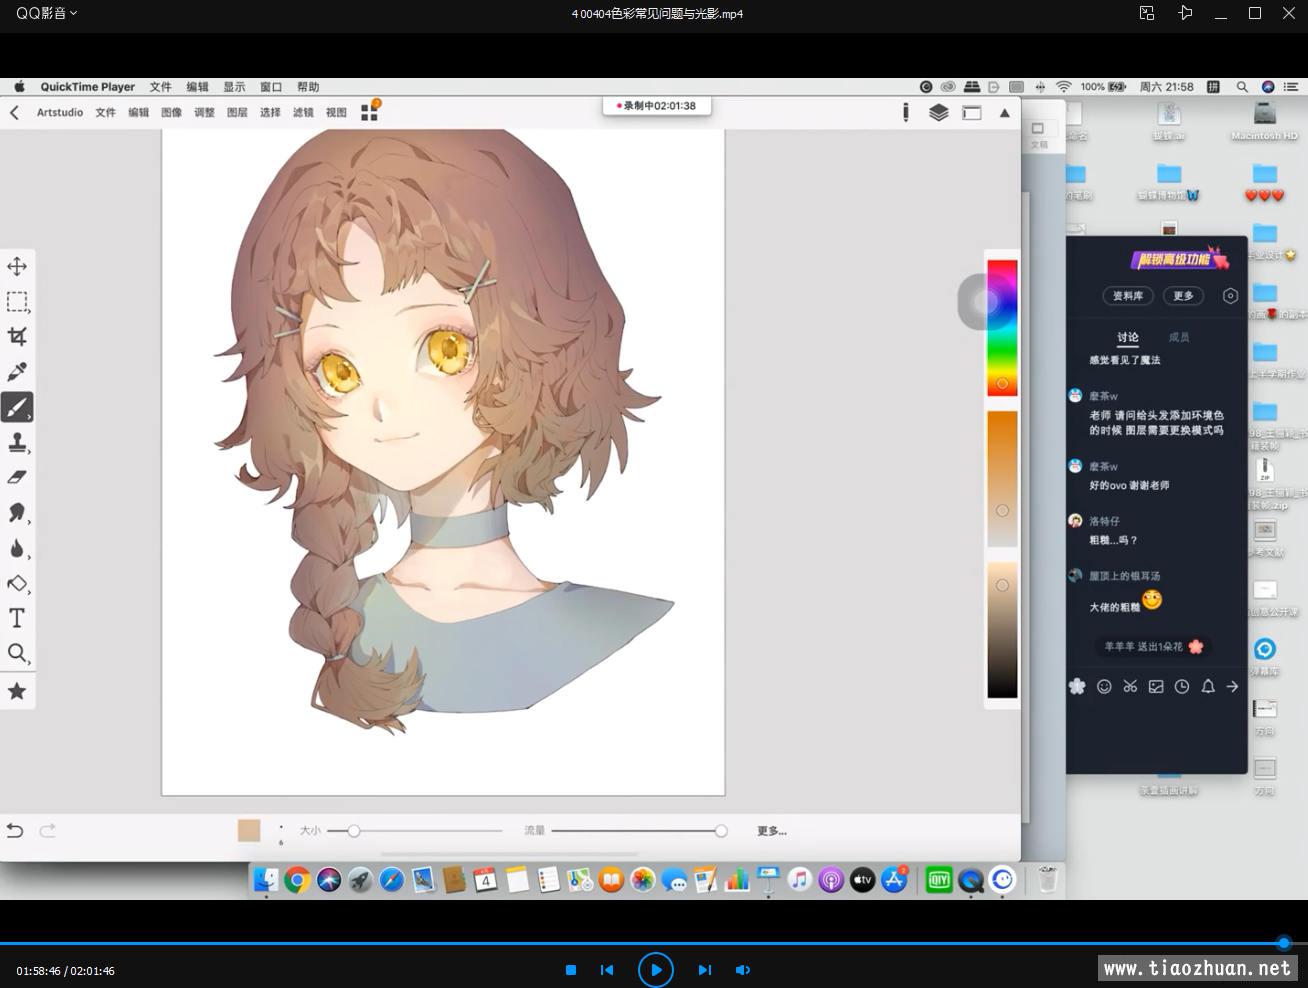Adjust the 大小 size slider handle

pos(353,831)
